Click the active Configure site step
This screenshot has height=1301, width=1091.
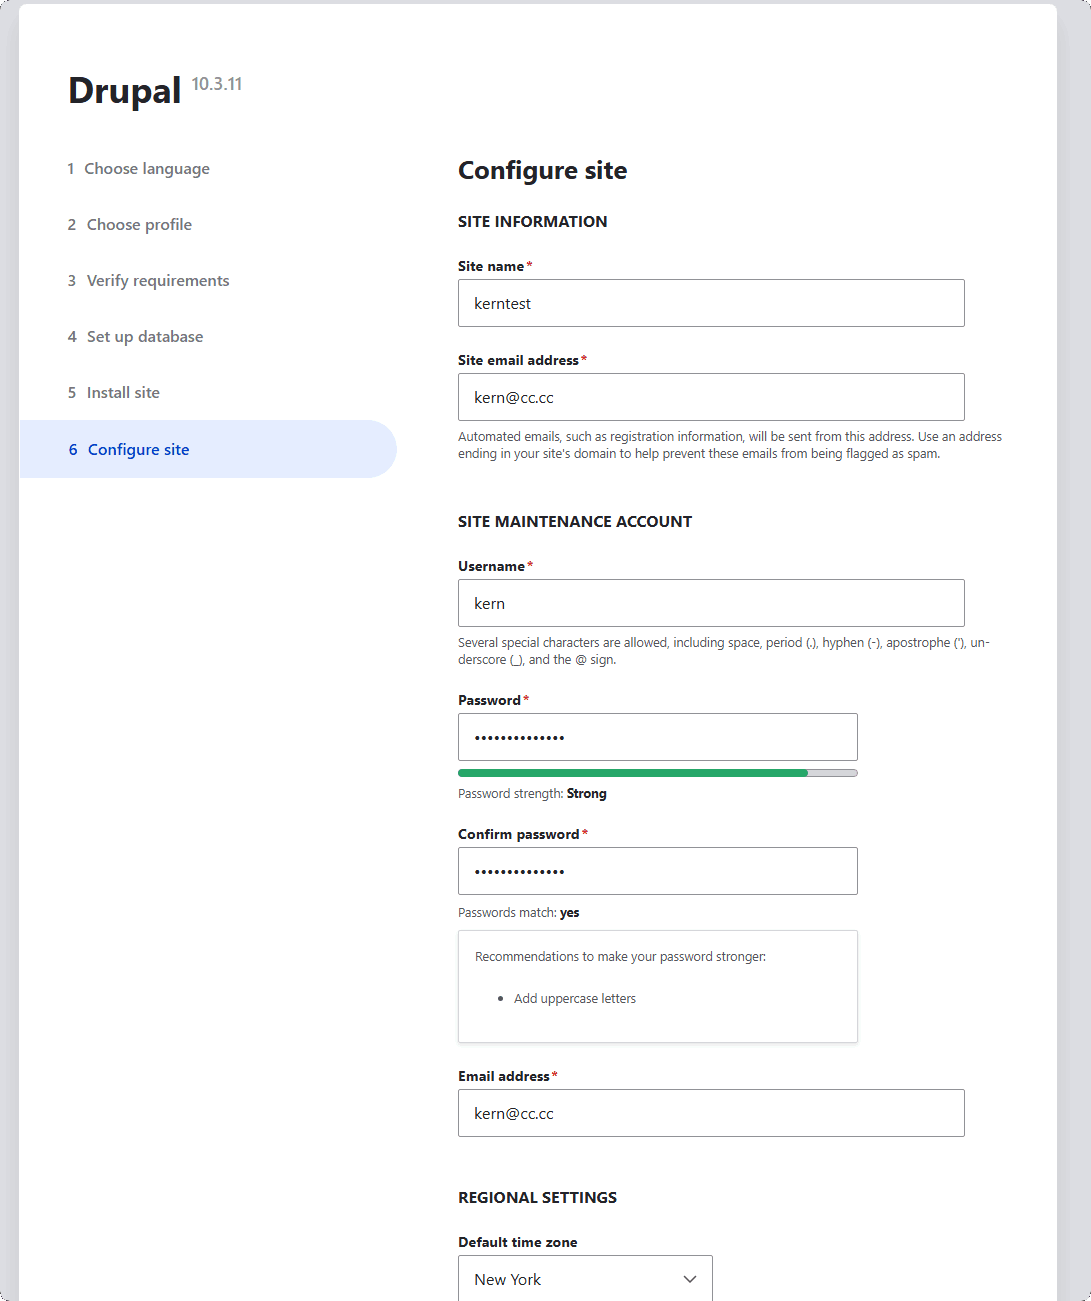tap(138, 450)
